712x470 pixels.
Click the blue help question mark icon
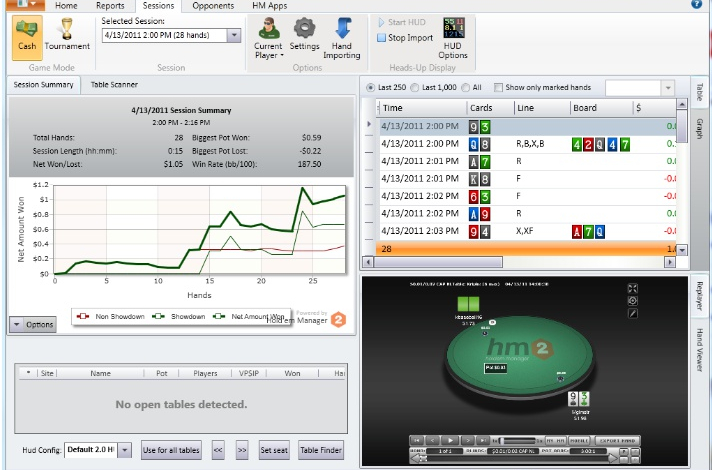(696, 4)
